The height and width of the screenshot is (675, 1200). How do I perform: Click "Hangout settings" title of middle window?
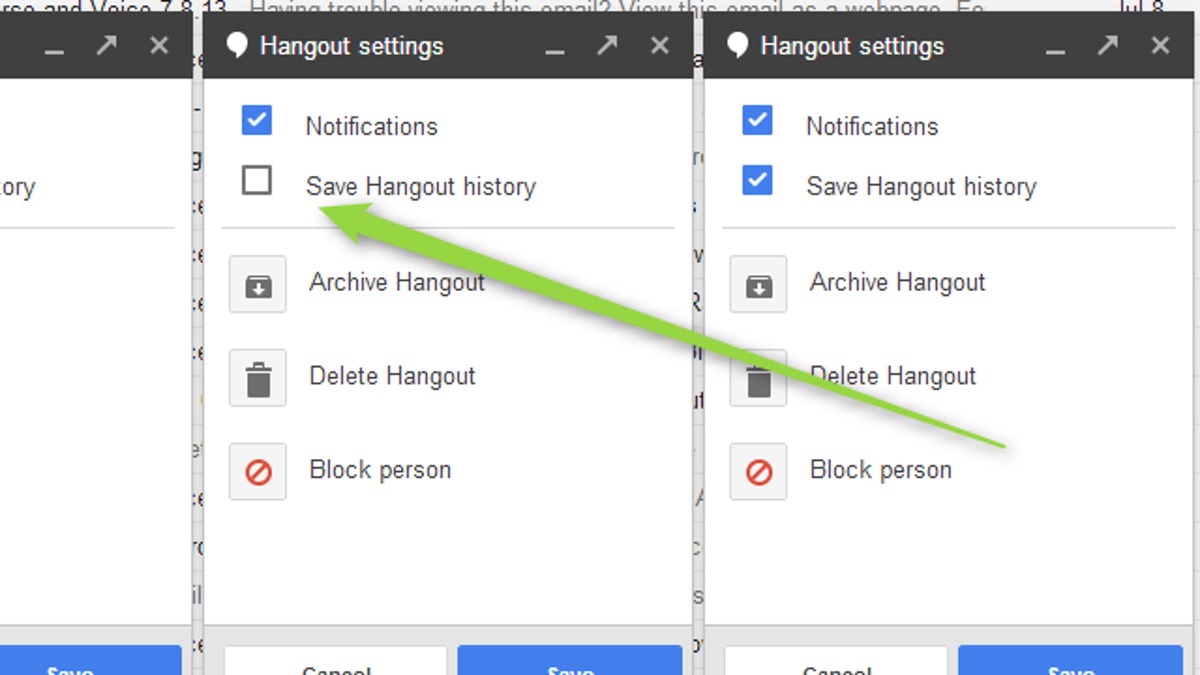click(x=351, y=46)
